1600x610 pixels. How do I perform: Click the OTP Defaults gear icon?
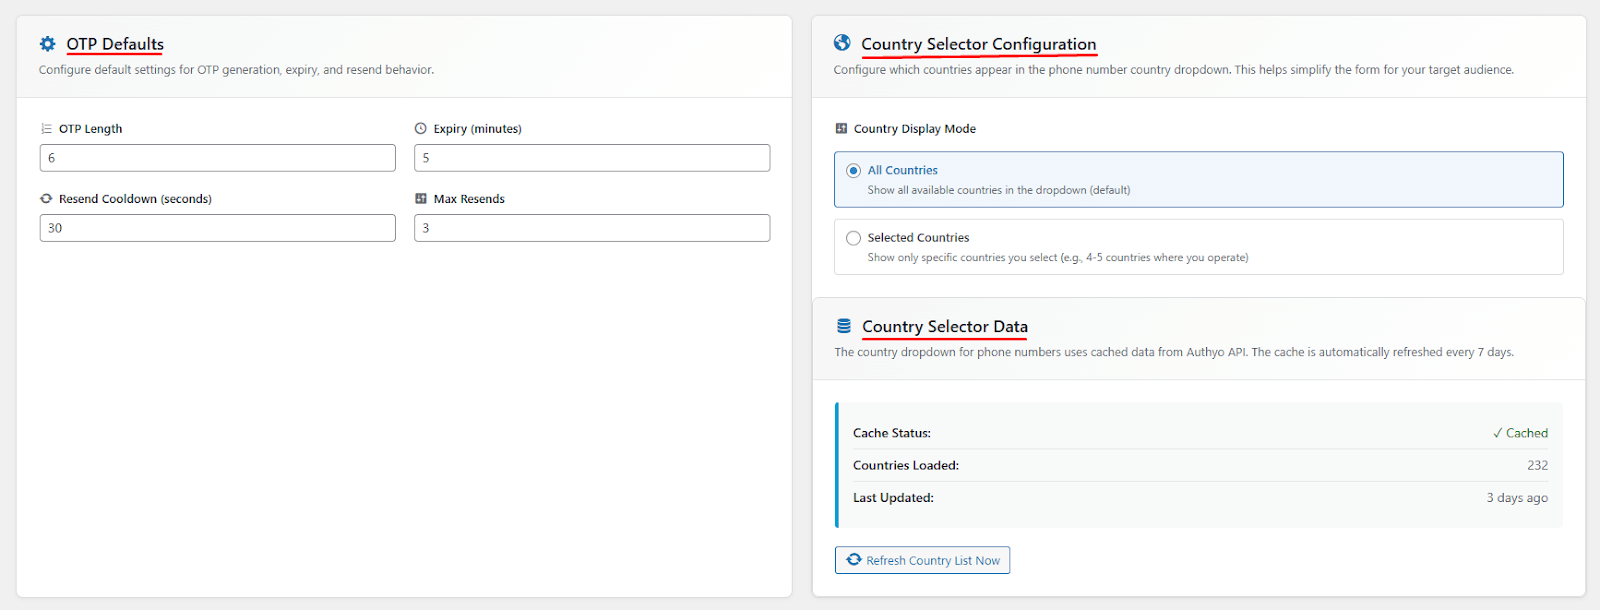point(47,44)
